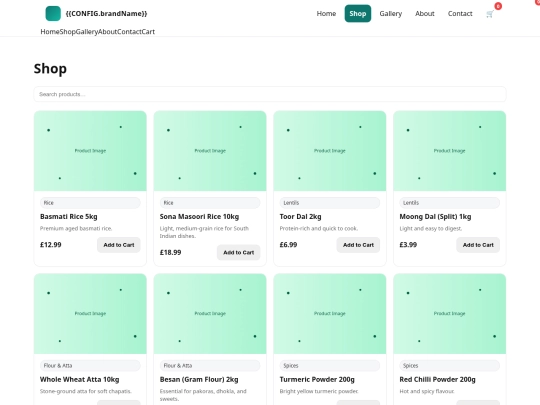Image resolution: width=540 pixels, height=405 pixels.
Task: Open Toor Dal 2kg product image
Action: click(330, 151)
